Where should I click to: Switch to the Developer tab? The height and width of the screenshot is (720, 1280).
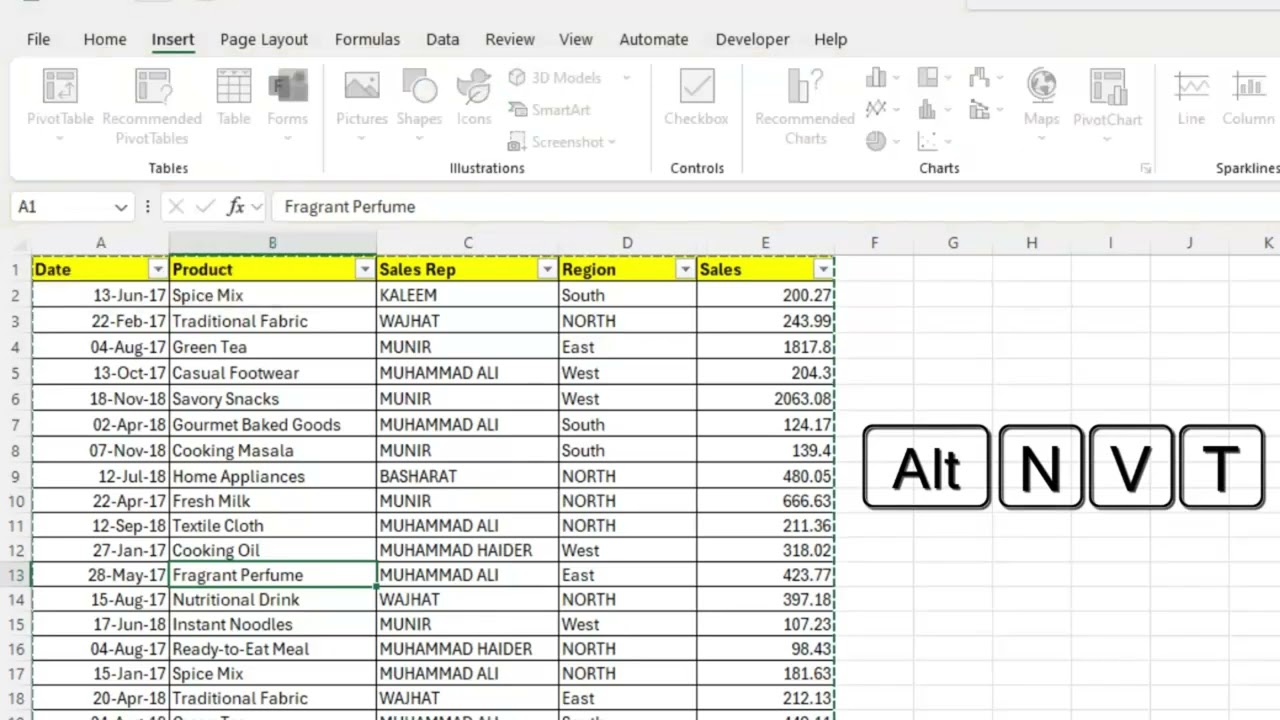click(752, 40)
